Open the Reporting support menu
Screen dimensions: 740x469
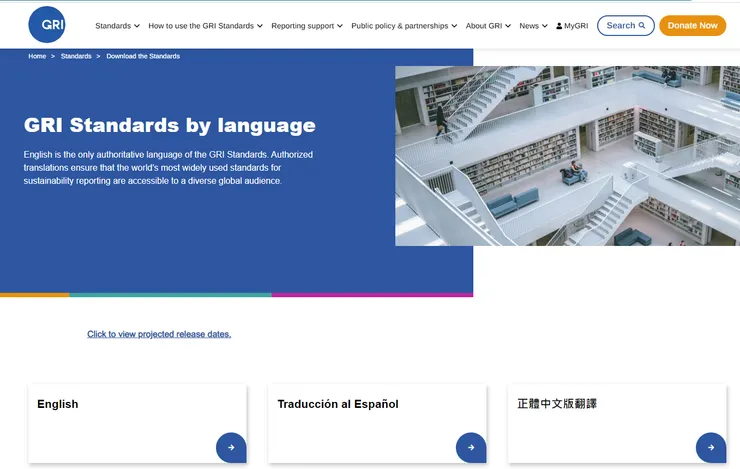click(x=303, y=26)
